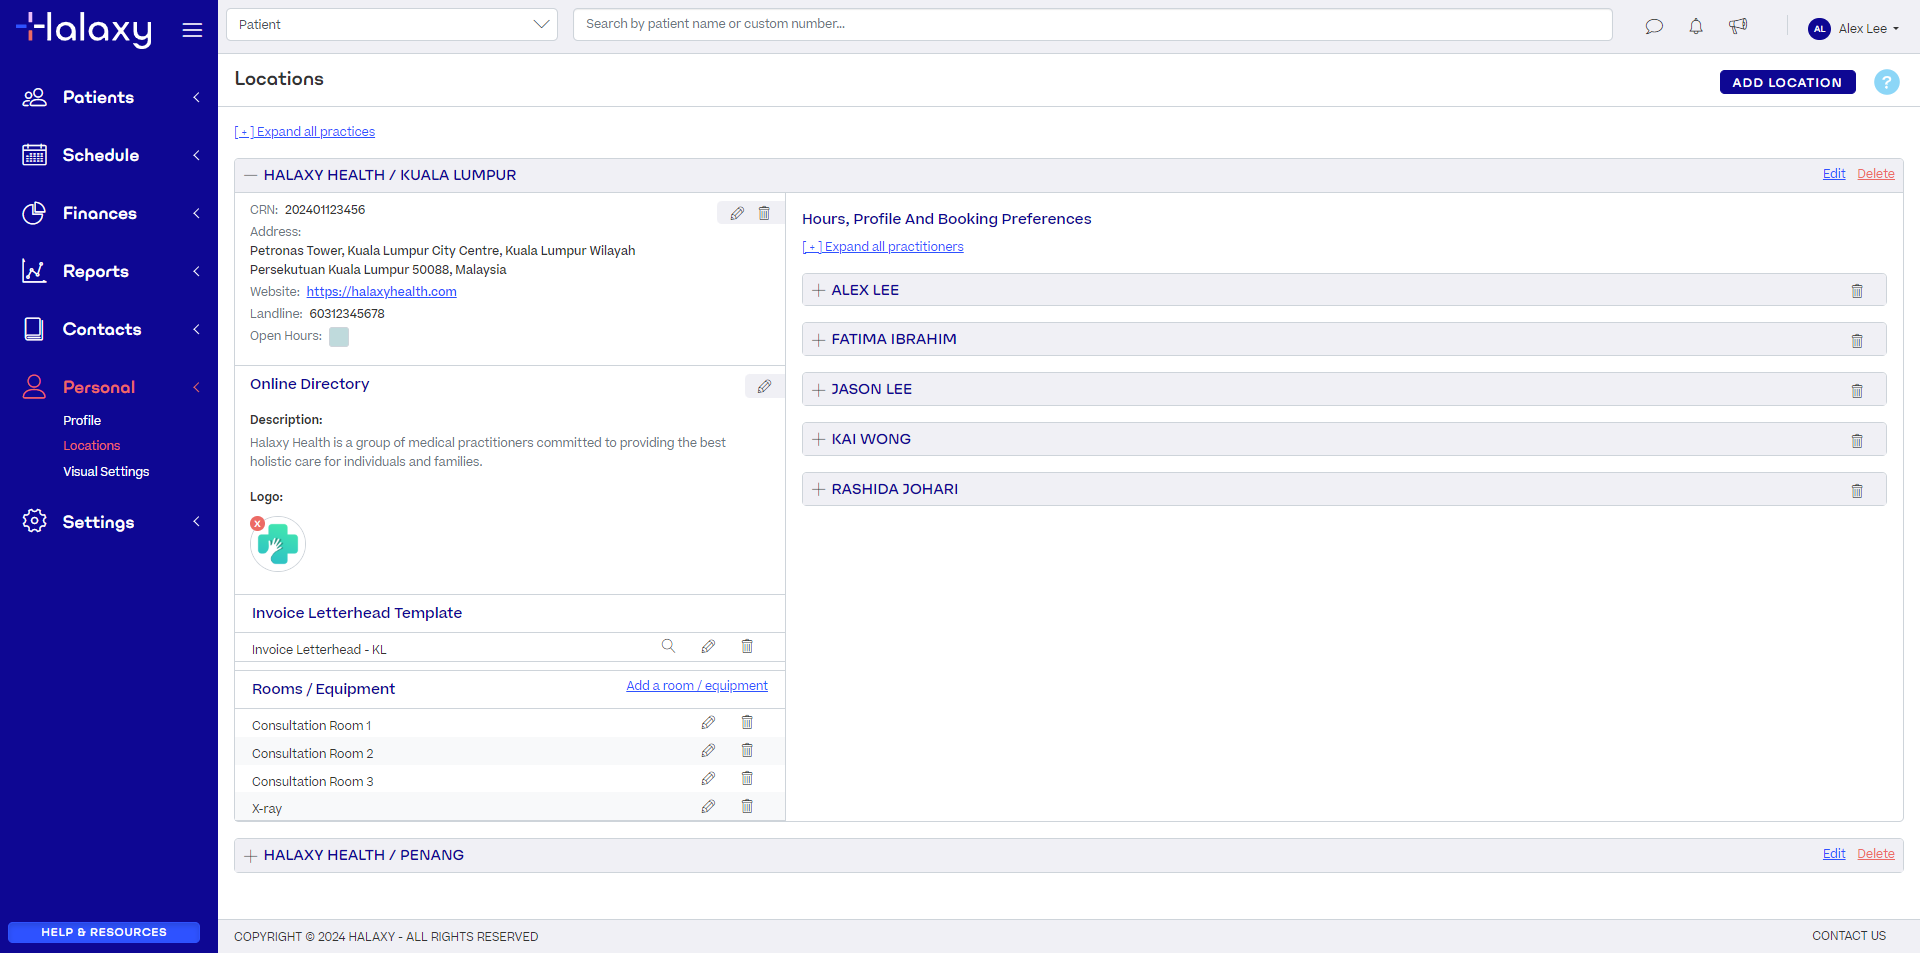Open Patients sidebar menu
This screenshot has width=1920, height=953.
coord(109,97)
